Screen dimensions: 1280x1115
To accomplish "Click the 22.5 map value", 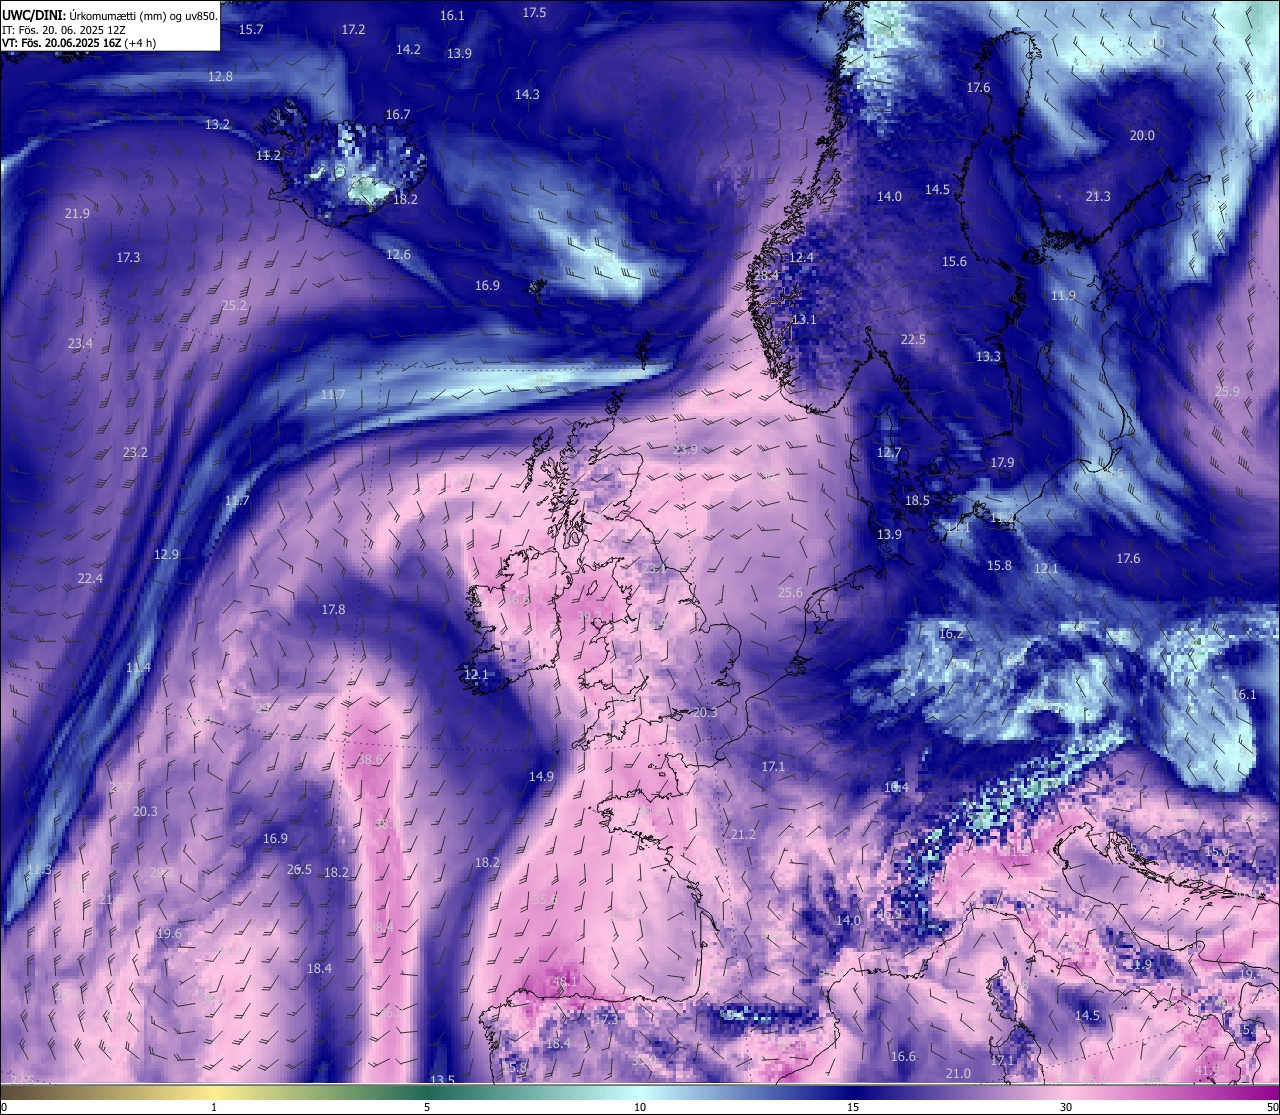I will [x=913, y=340].
